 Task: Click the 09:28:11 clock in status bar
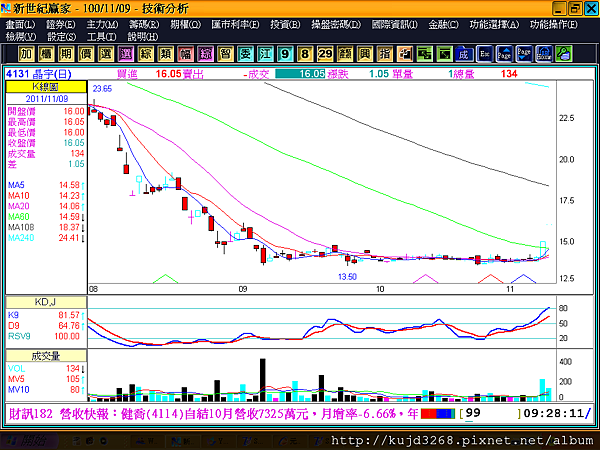click(553, 414)
